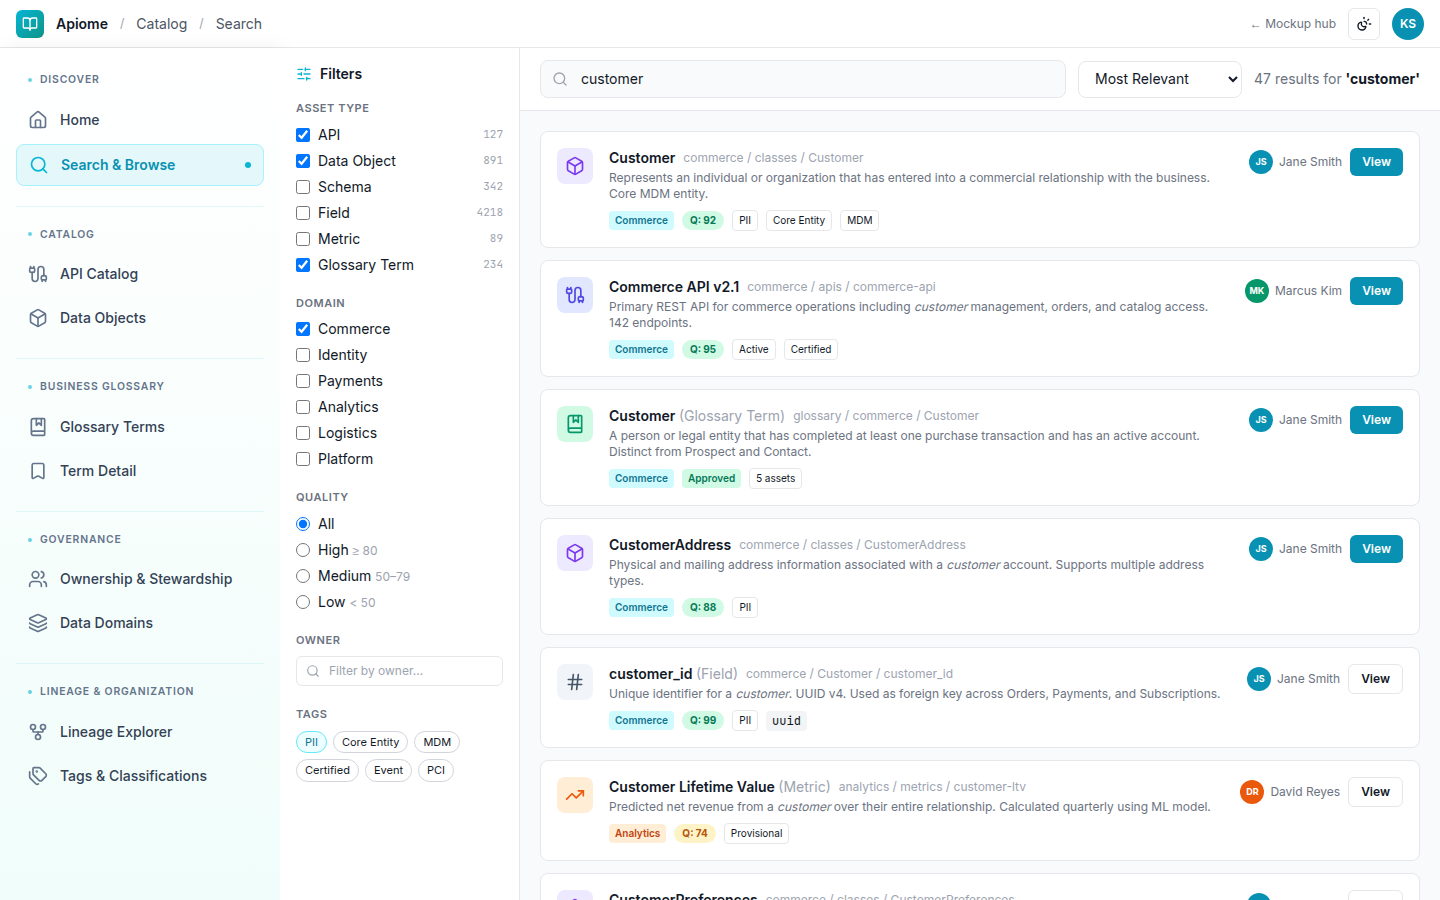Open the KS user avatar
Screen dimensions: 1440x900
coord(1408,24)
